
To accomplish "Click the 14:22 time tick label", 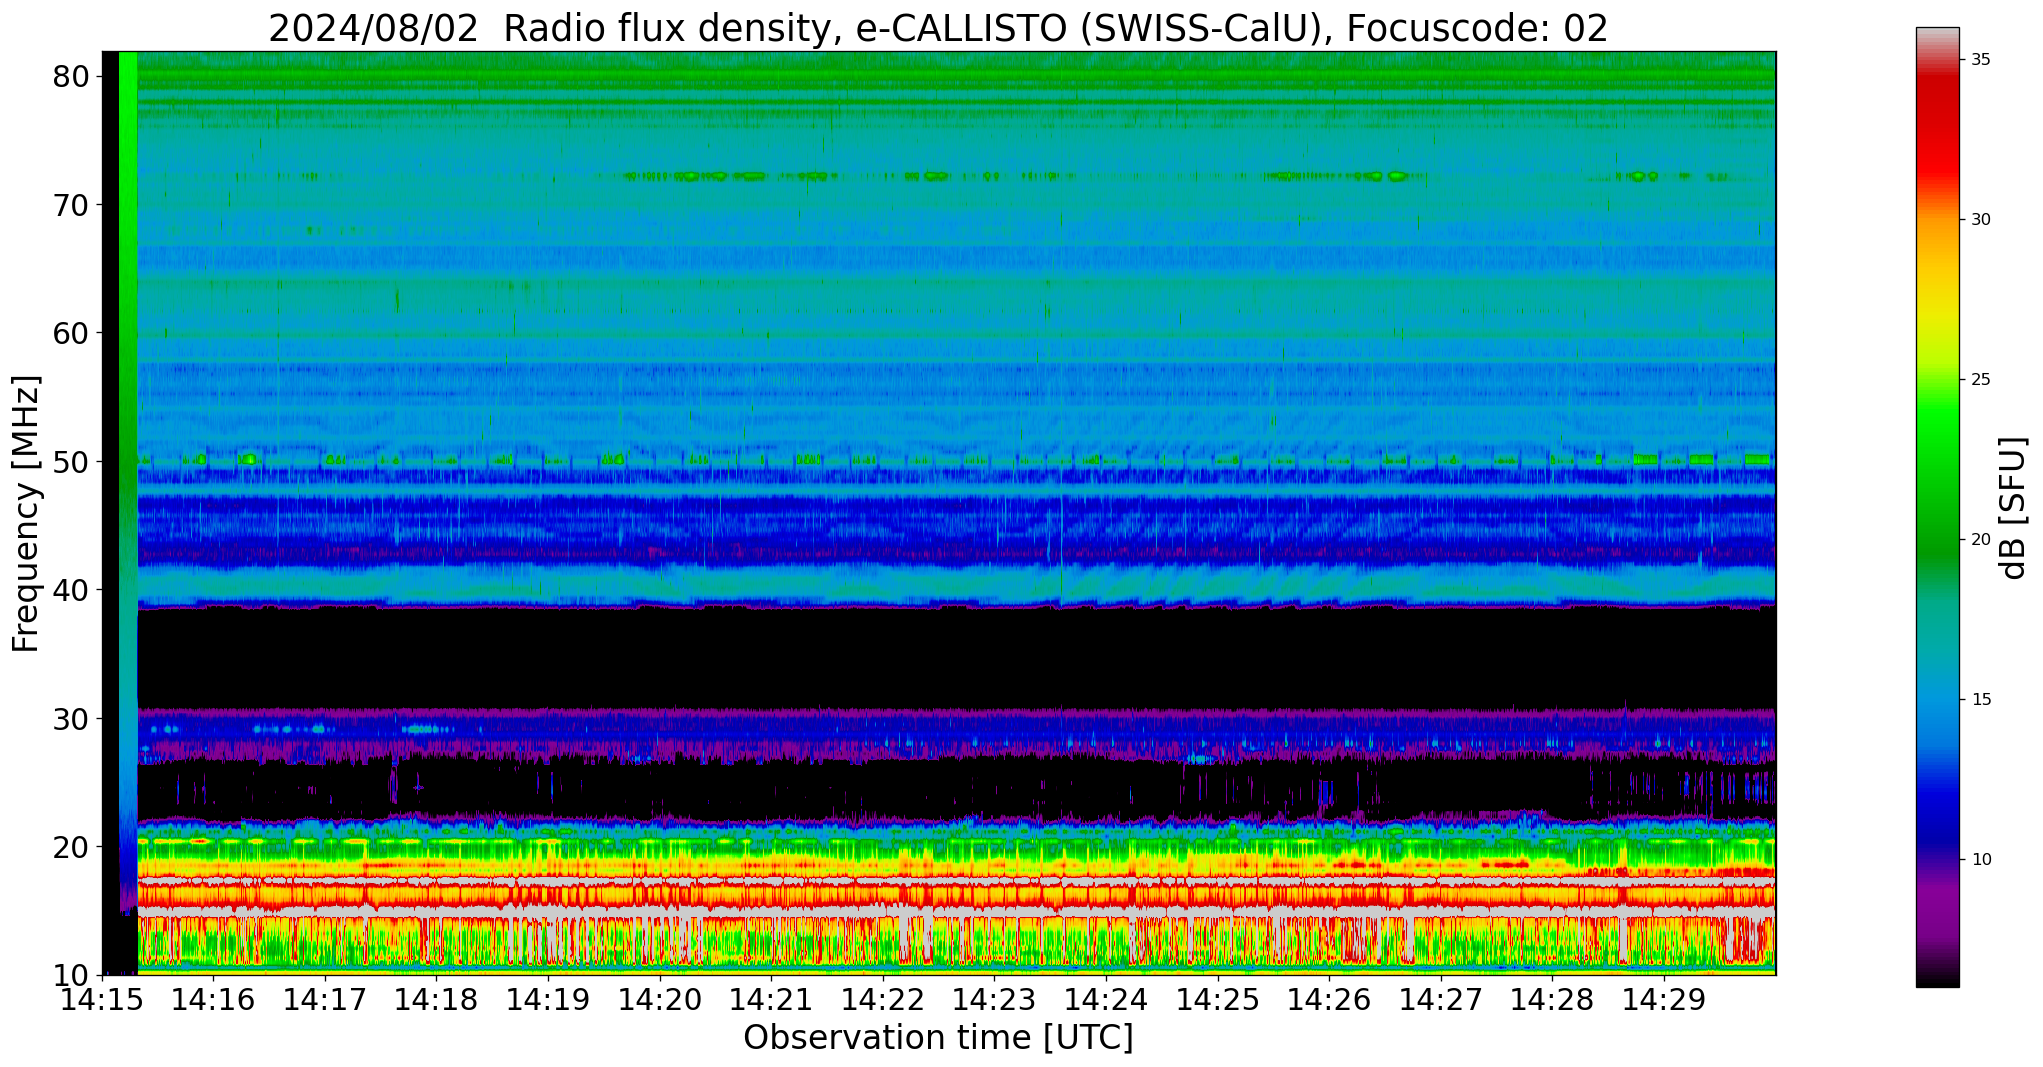I will (883, 999).
